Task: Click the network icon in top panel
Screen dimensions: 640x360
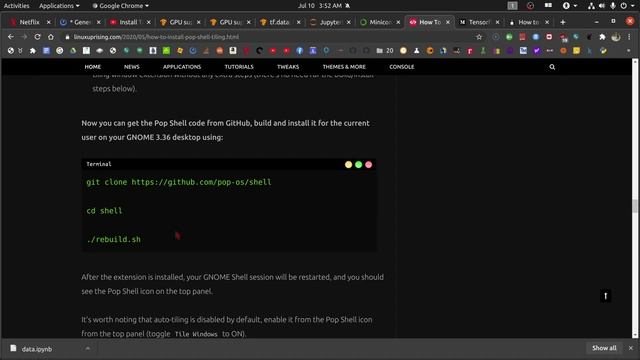Action: 591,6
